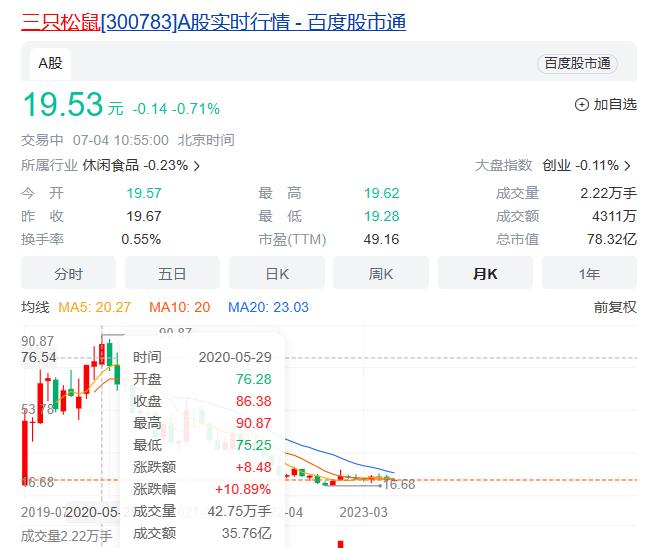Click the 总市值 value 78.32亿
Image resolution: width=657 pixels, height=548 pixels.
612,239
